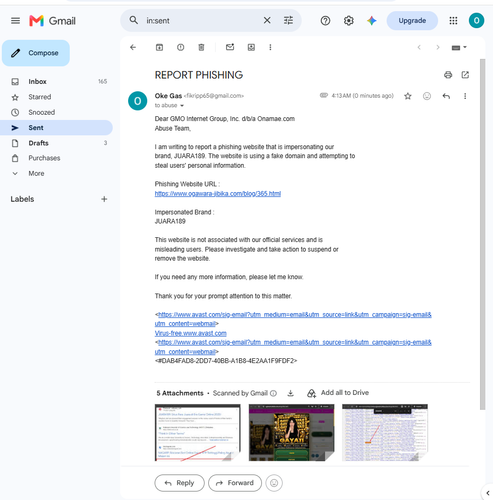Show the side panel chevron
Image resolution: width=493 pixels, height=500 pixels.
click(488, 493)
